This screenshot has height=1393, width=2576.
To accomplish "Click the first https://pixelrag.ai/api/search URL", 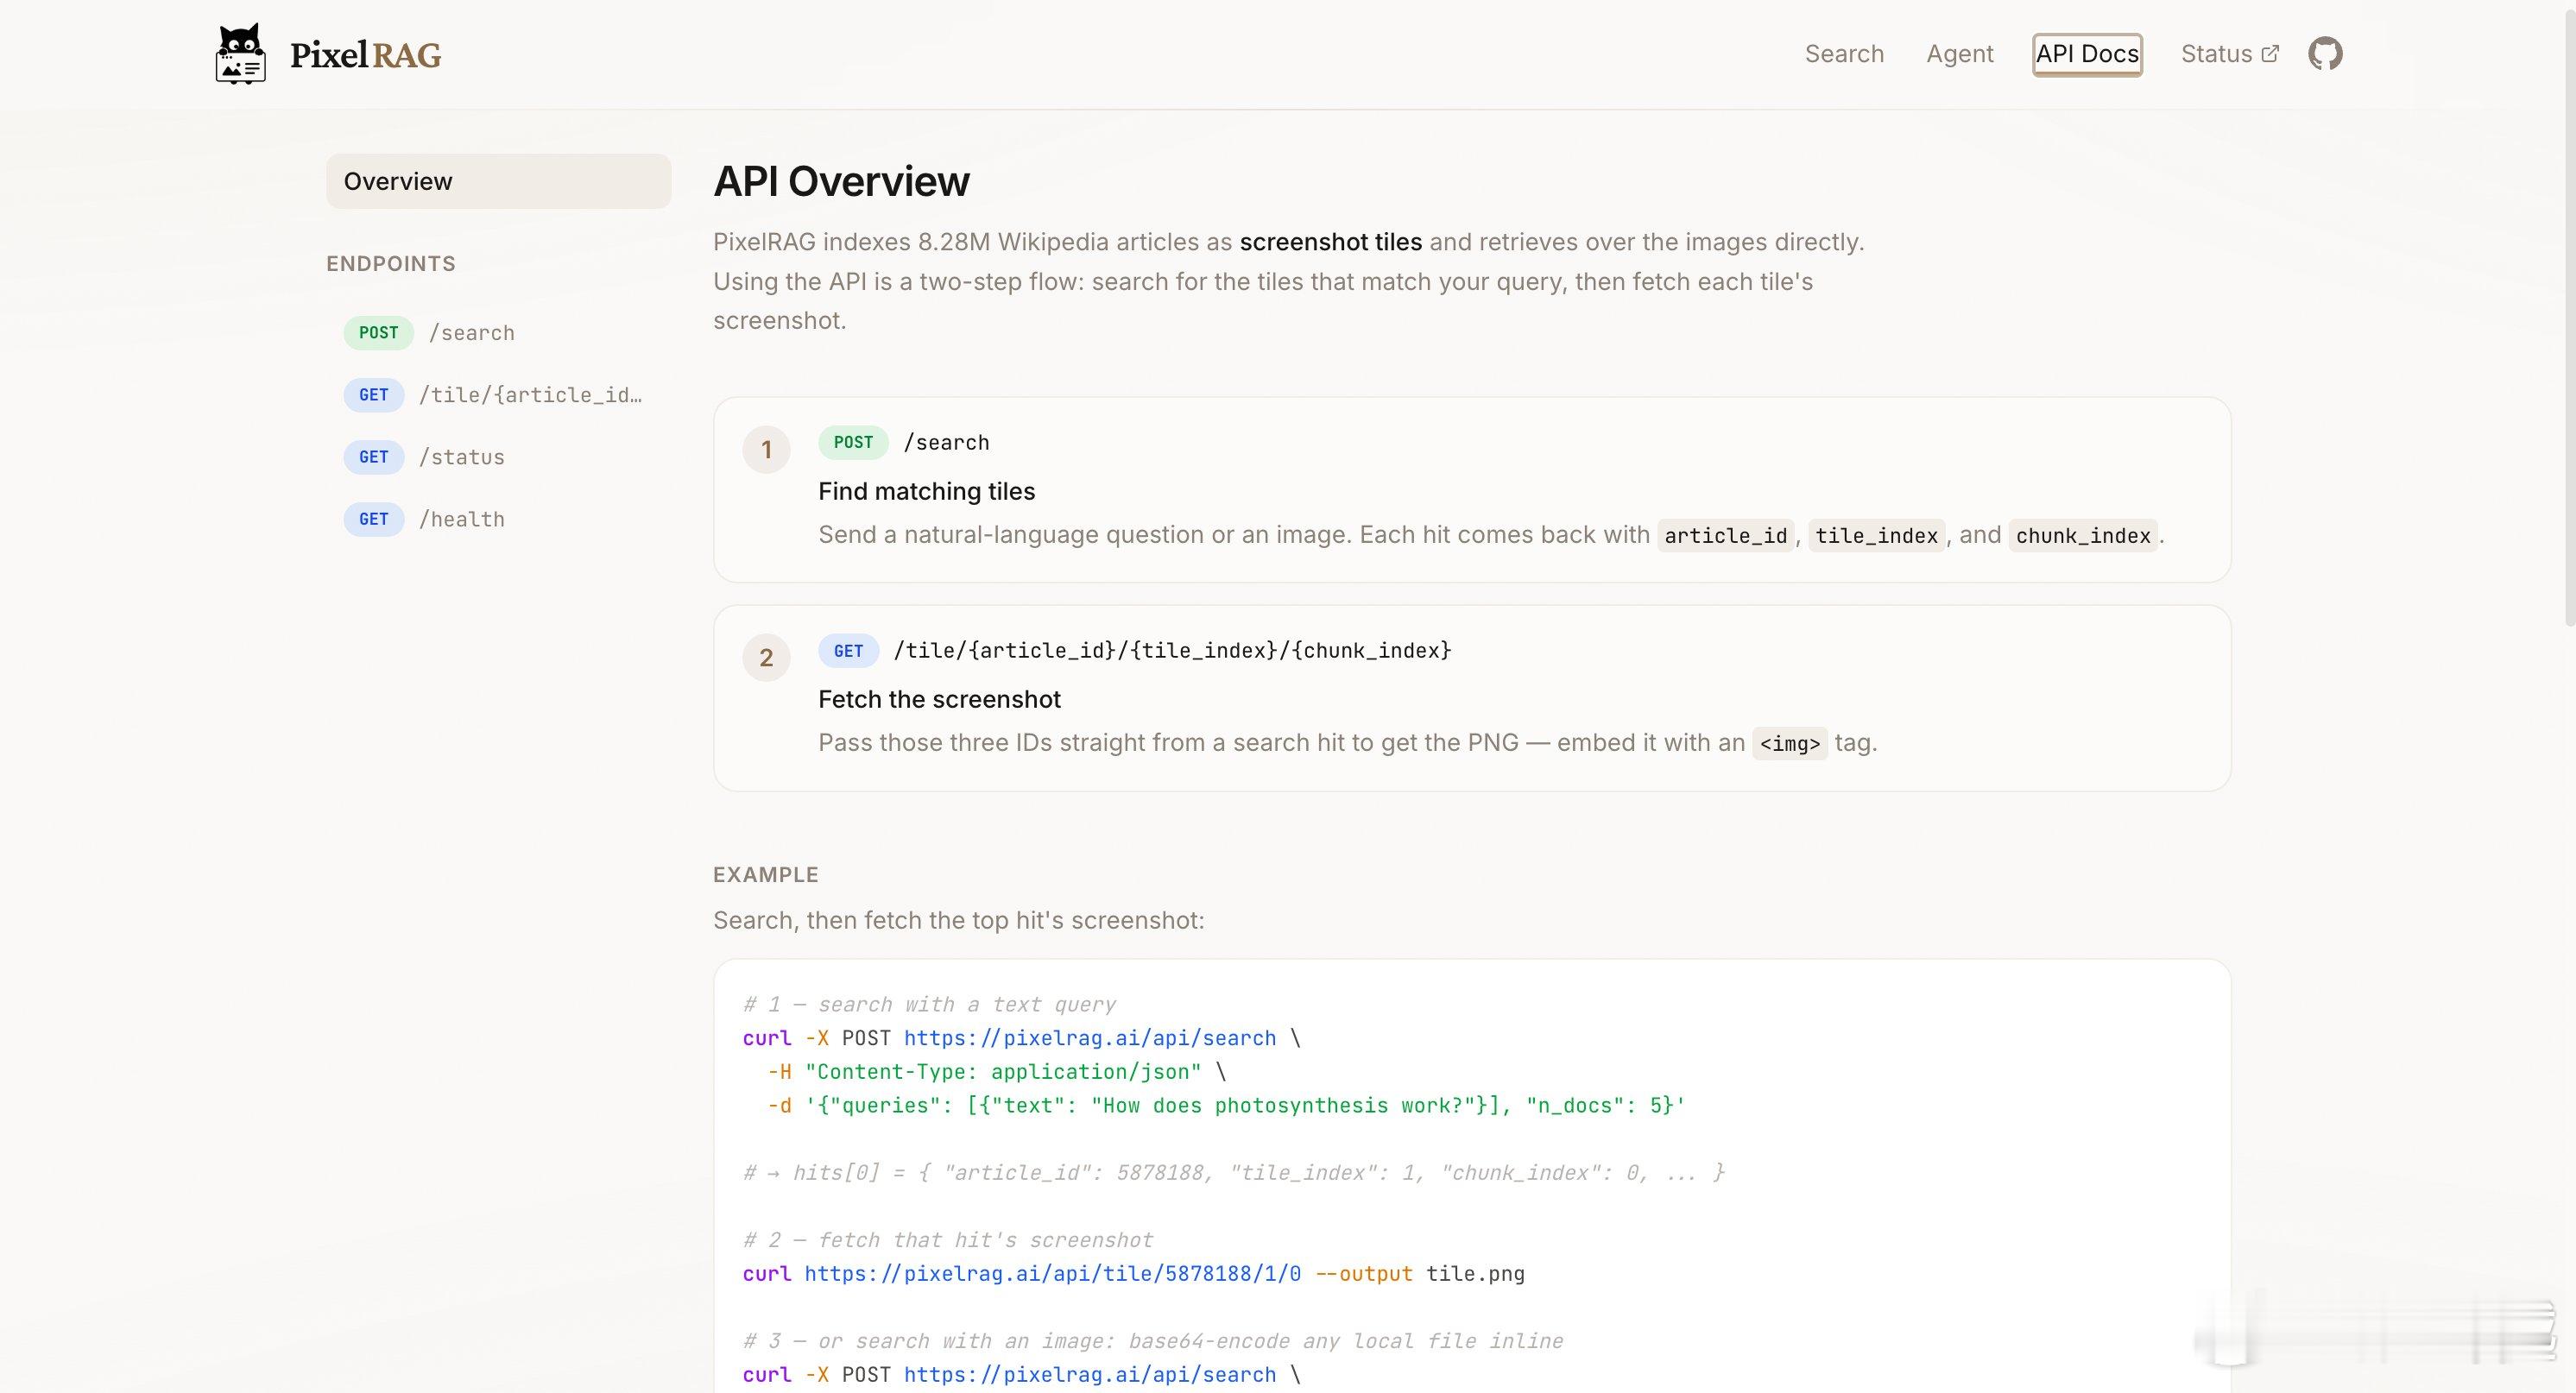I will click(x=1090, y=1038).
